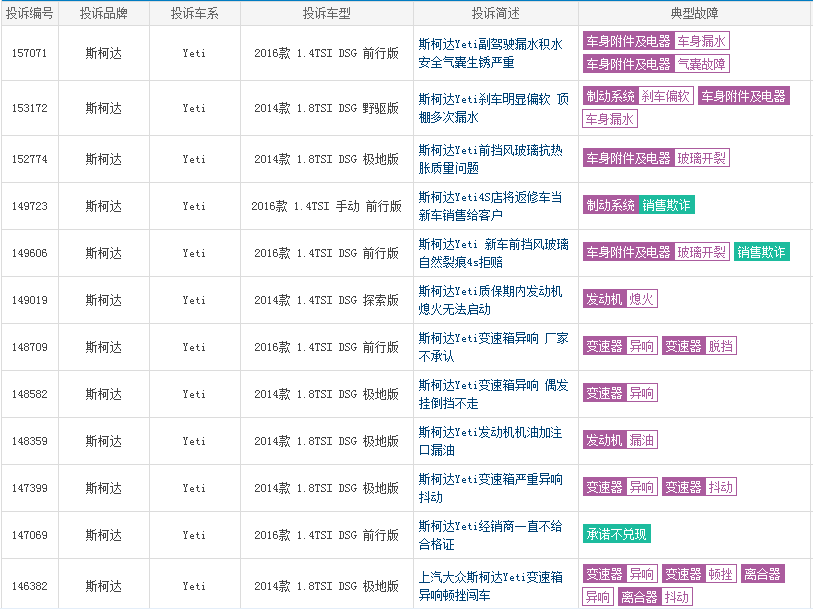Image resolution: width=813 pixels, height=612 pixels.
Task: Click green 销售欺诈 tag in row 149723
Action: (x=666, y=205)
